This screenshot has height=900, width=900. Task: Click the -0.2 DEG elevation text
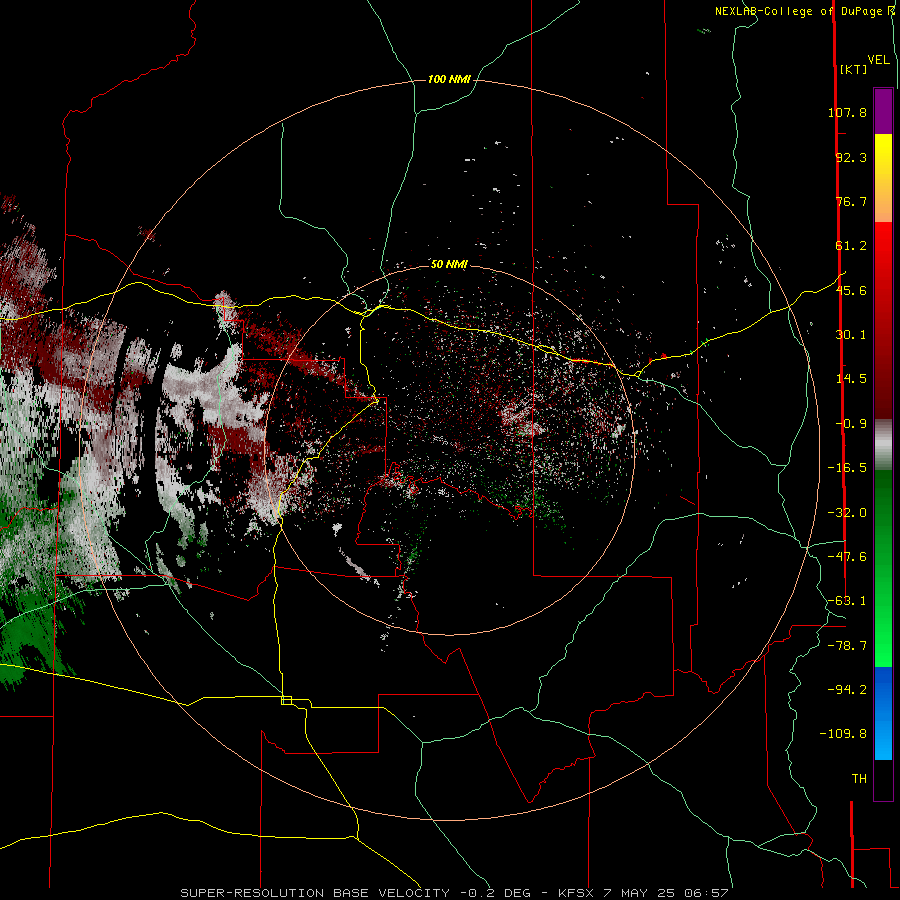[x=498, y=893]
